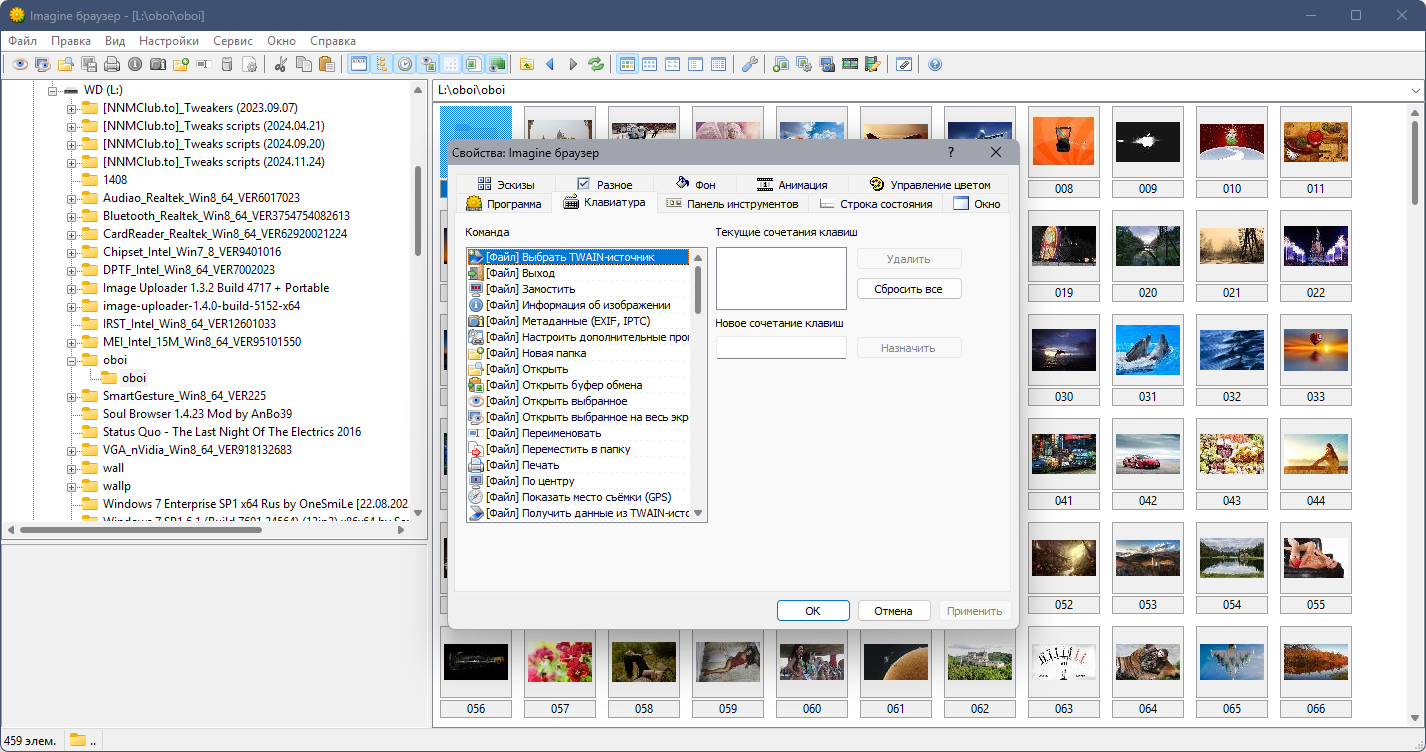Screen dimensions: 1426x752
Task: Toggle the toolbar visibility button
Action: [358, 65]
